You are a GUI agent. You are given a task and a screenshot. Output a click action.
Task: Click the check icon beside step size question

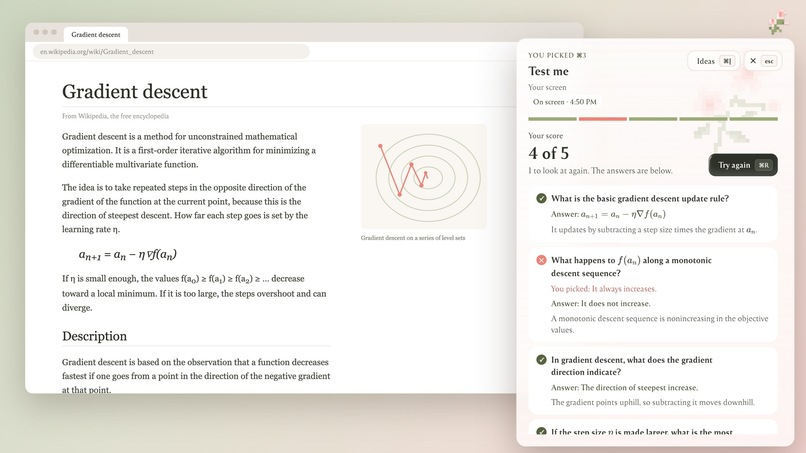tap(541, 431)
